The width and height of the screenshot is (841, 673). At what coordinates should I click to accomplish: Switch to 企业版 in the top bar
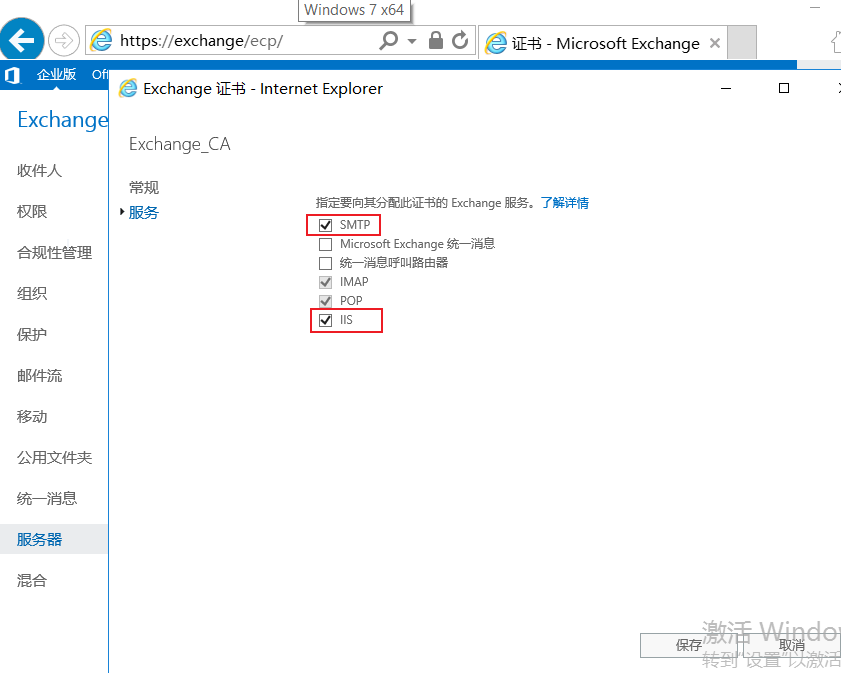56,75
